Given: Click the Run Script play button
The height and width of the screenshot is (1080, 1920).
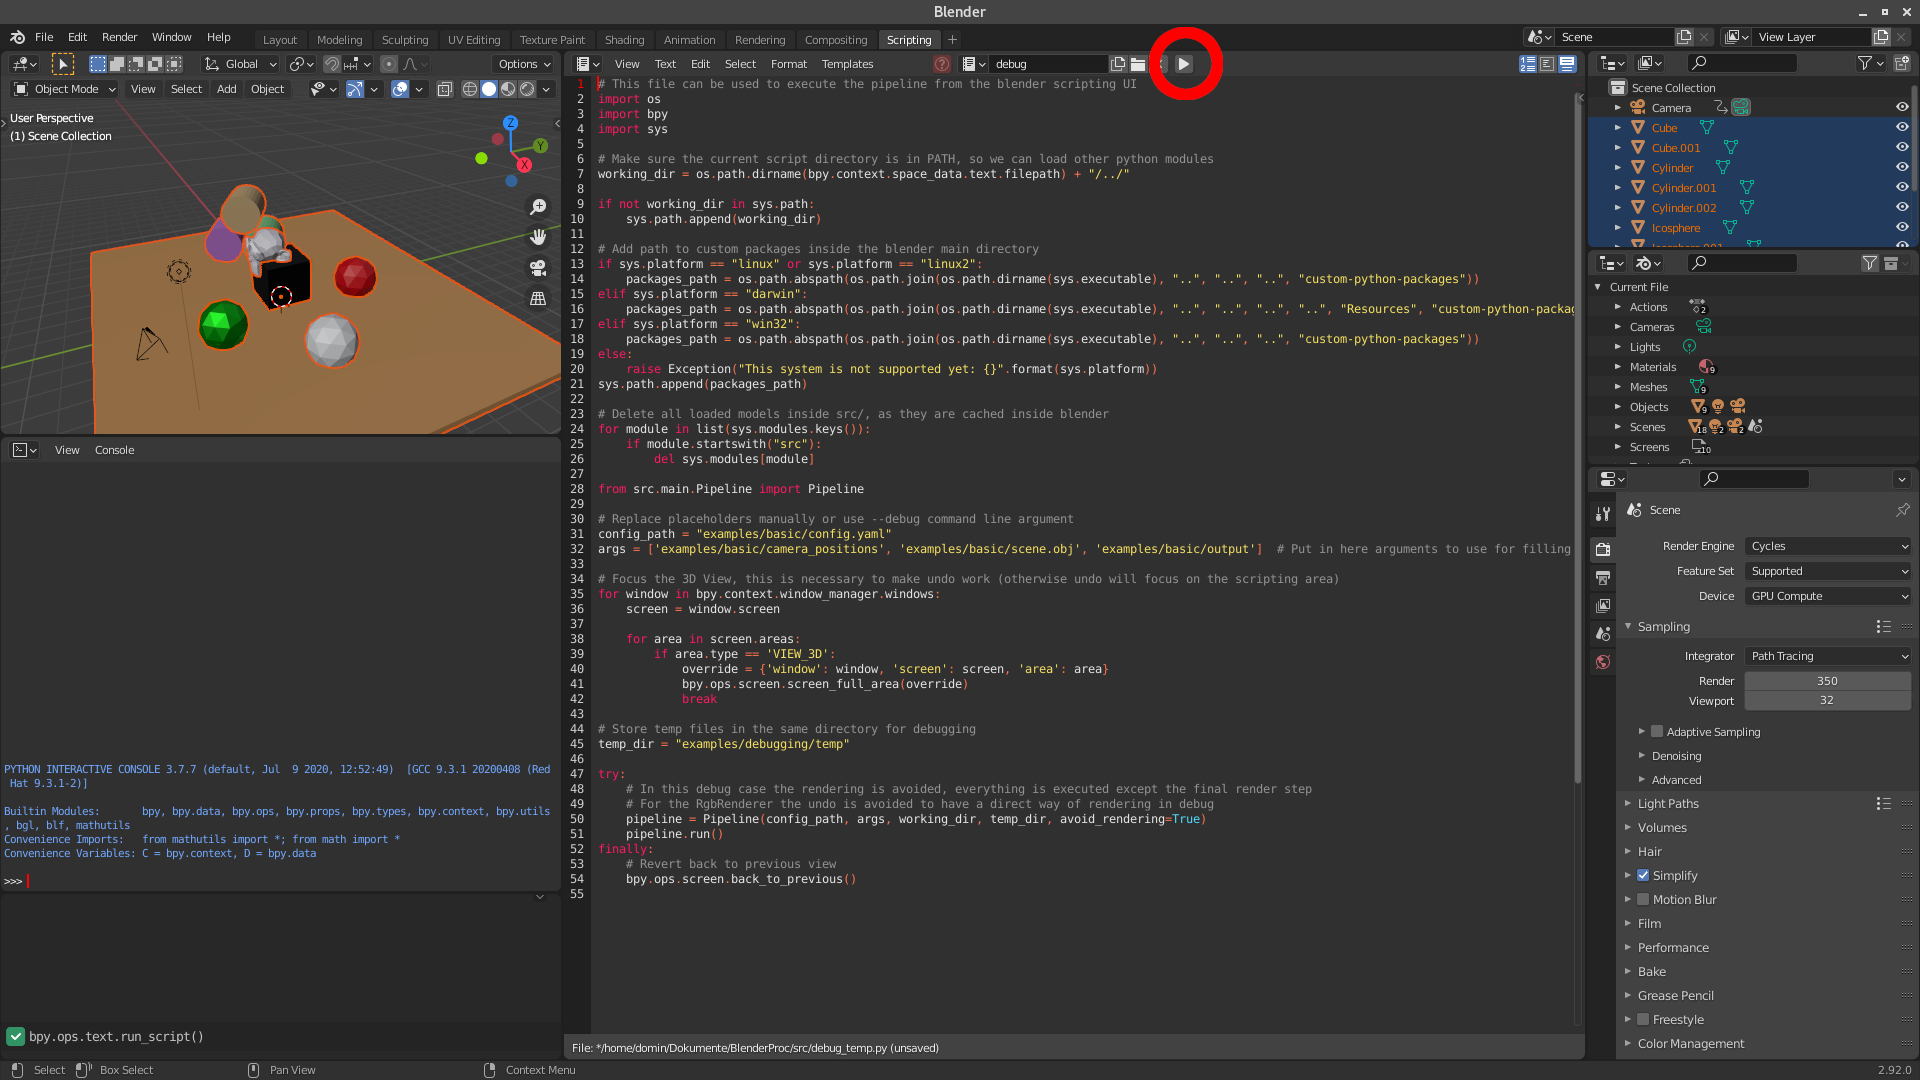Looking at the screenshot, I should (x=1184, y=63).
